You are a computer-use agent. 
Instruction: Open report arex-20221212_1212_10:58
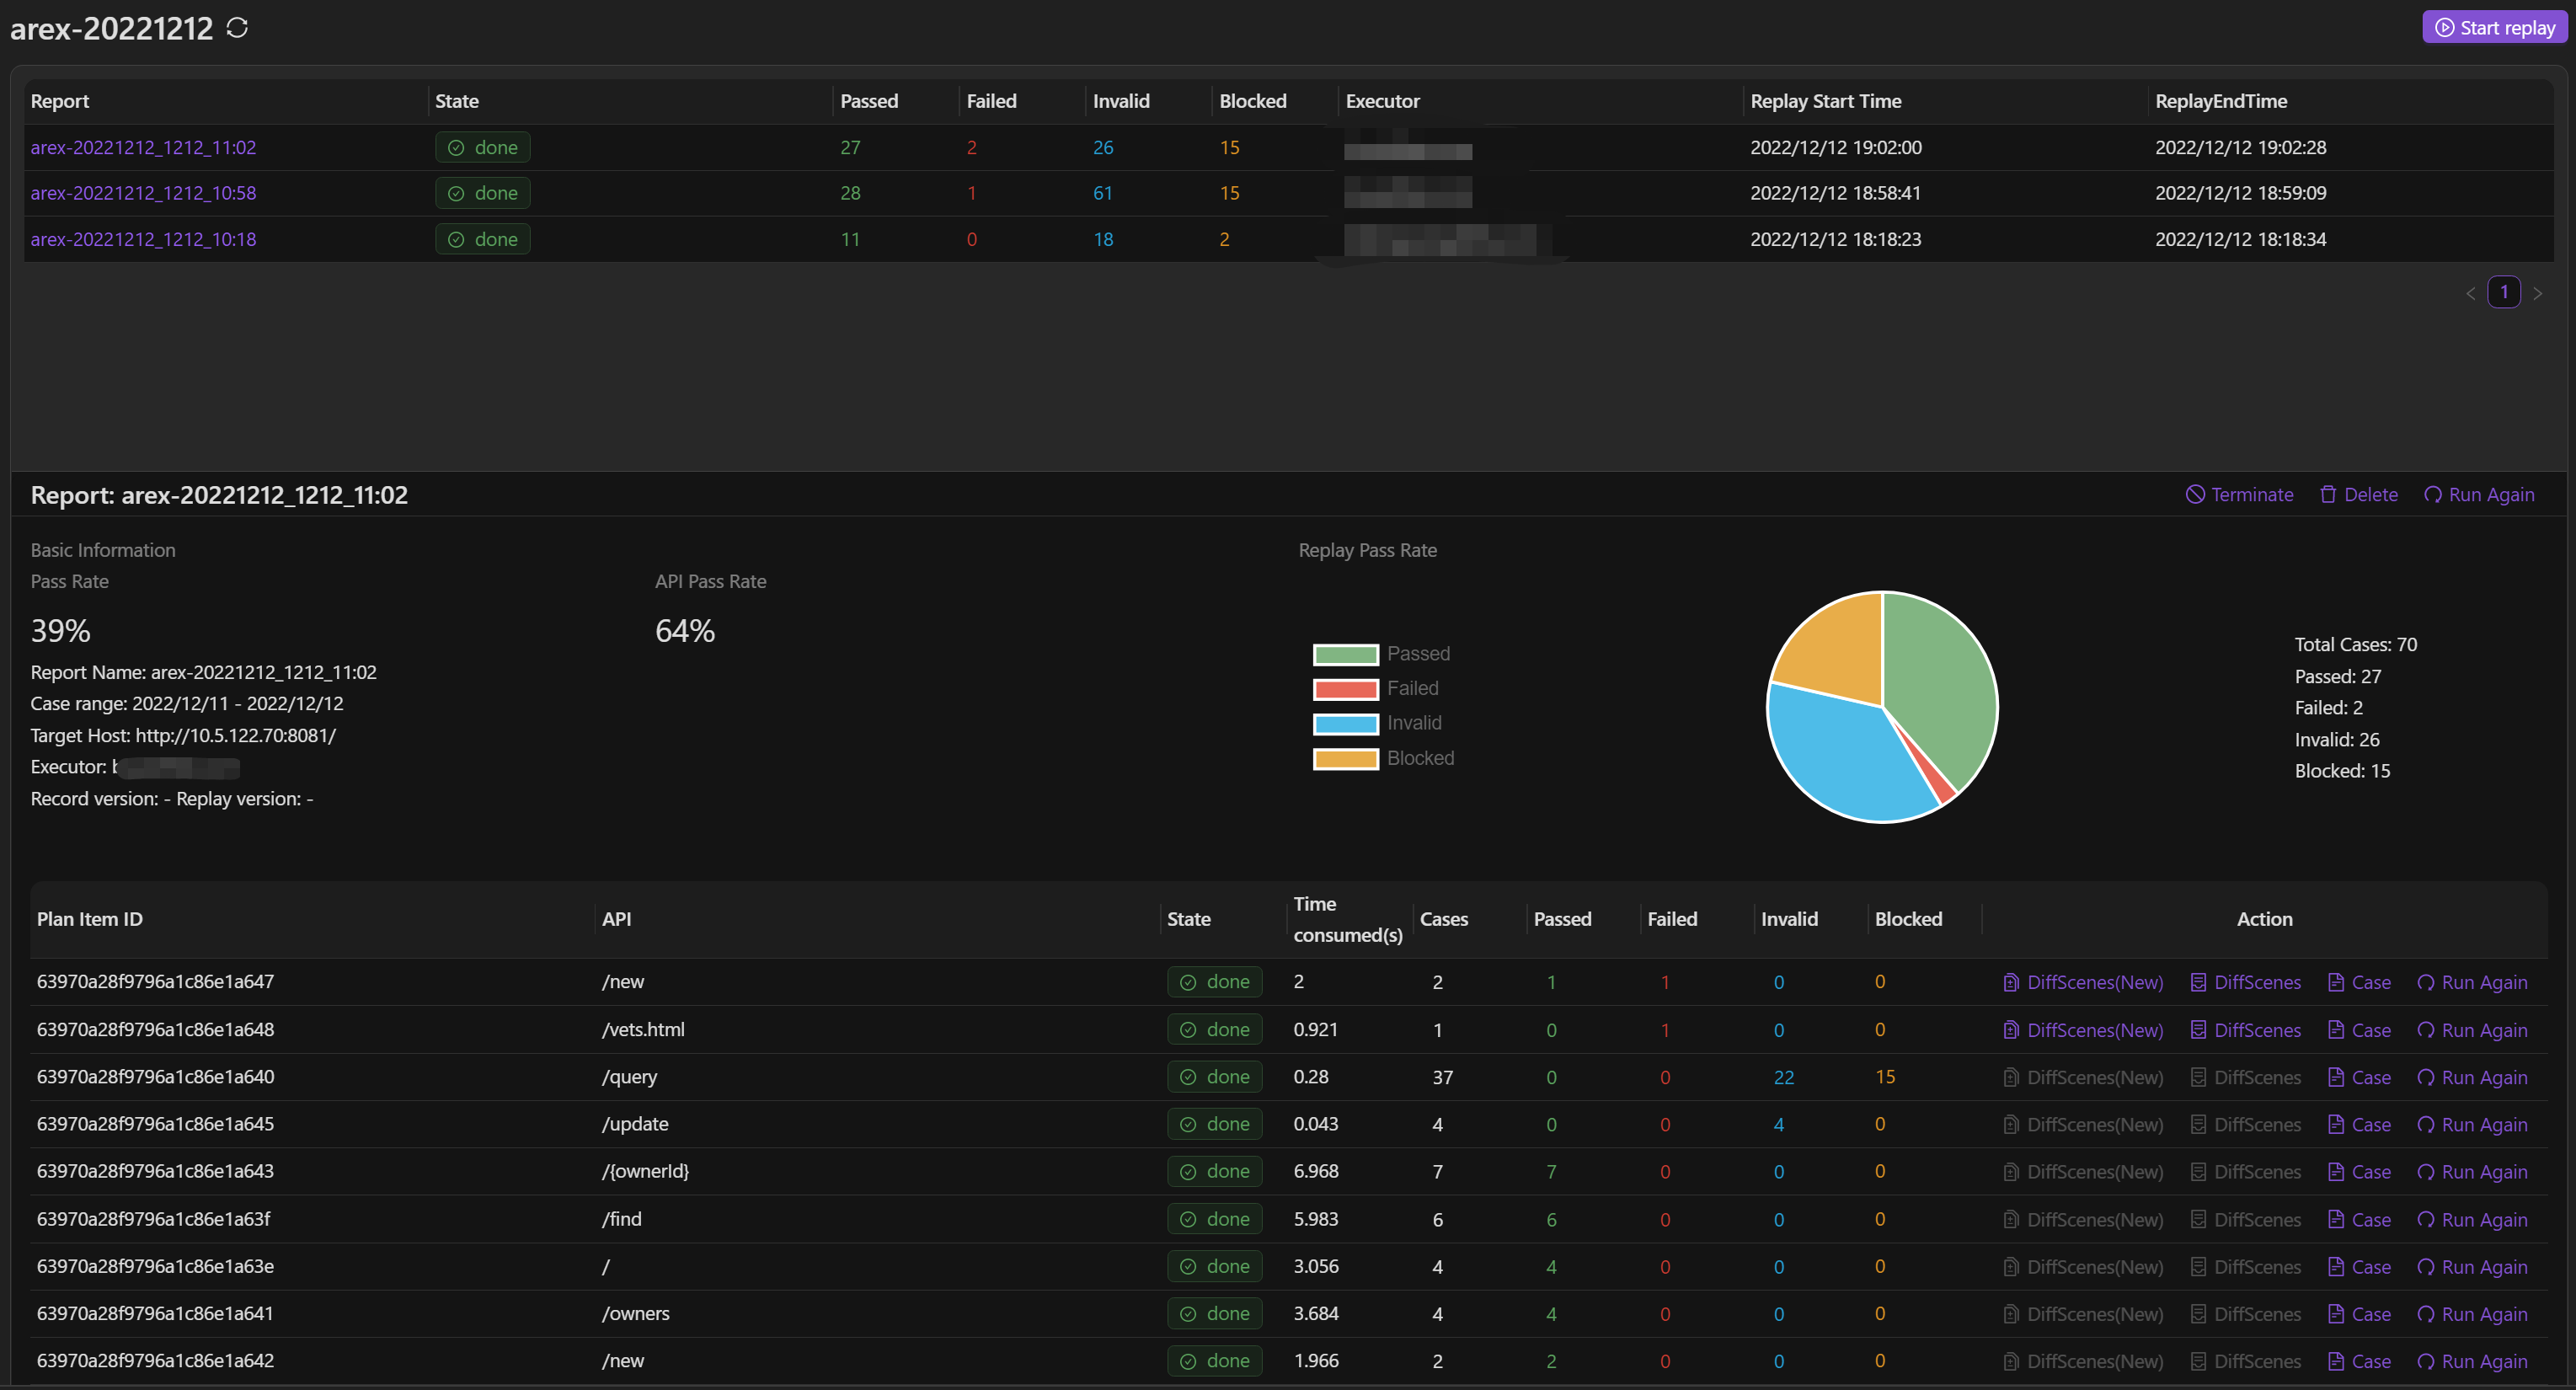coord(143,193)
